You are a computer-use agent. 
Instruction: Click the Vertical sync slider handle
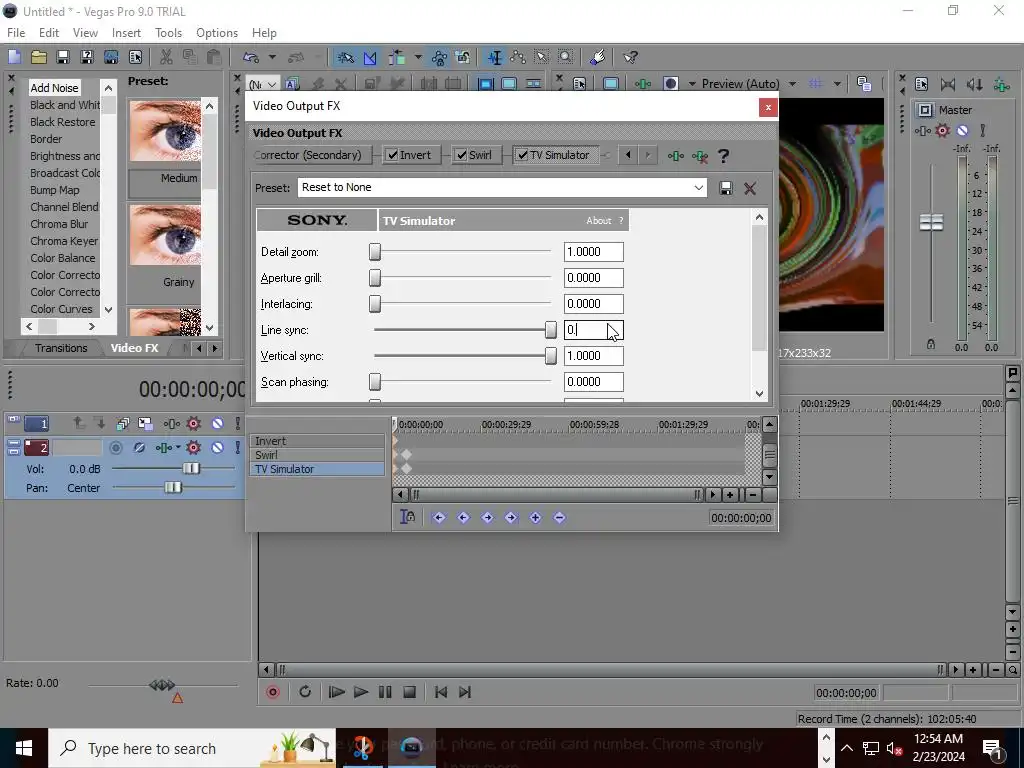tap(551, 356)
